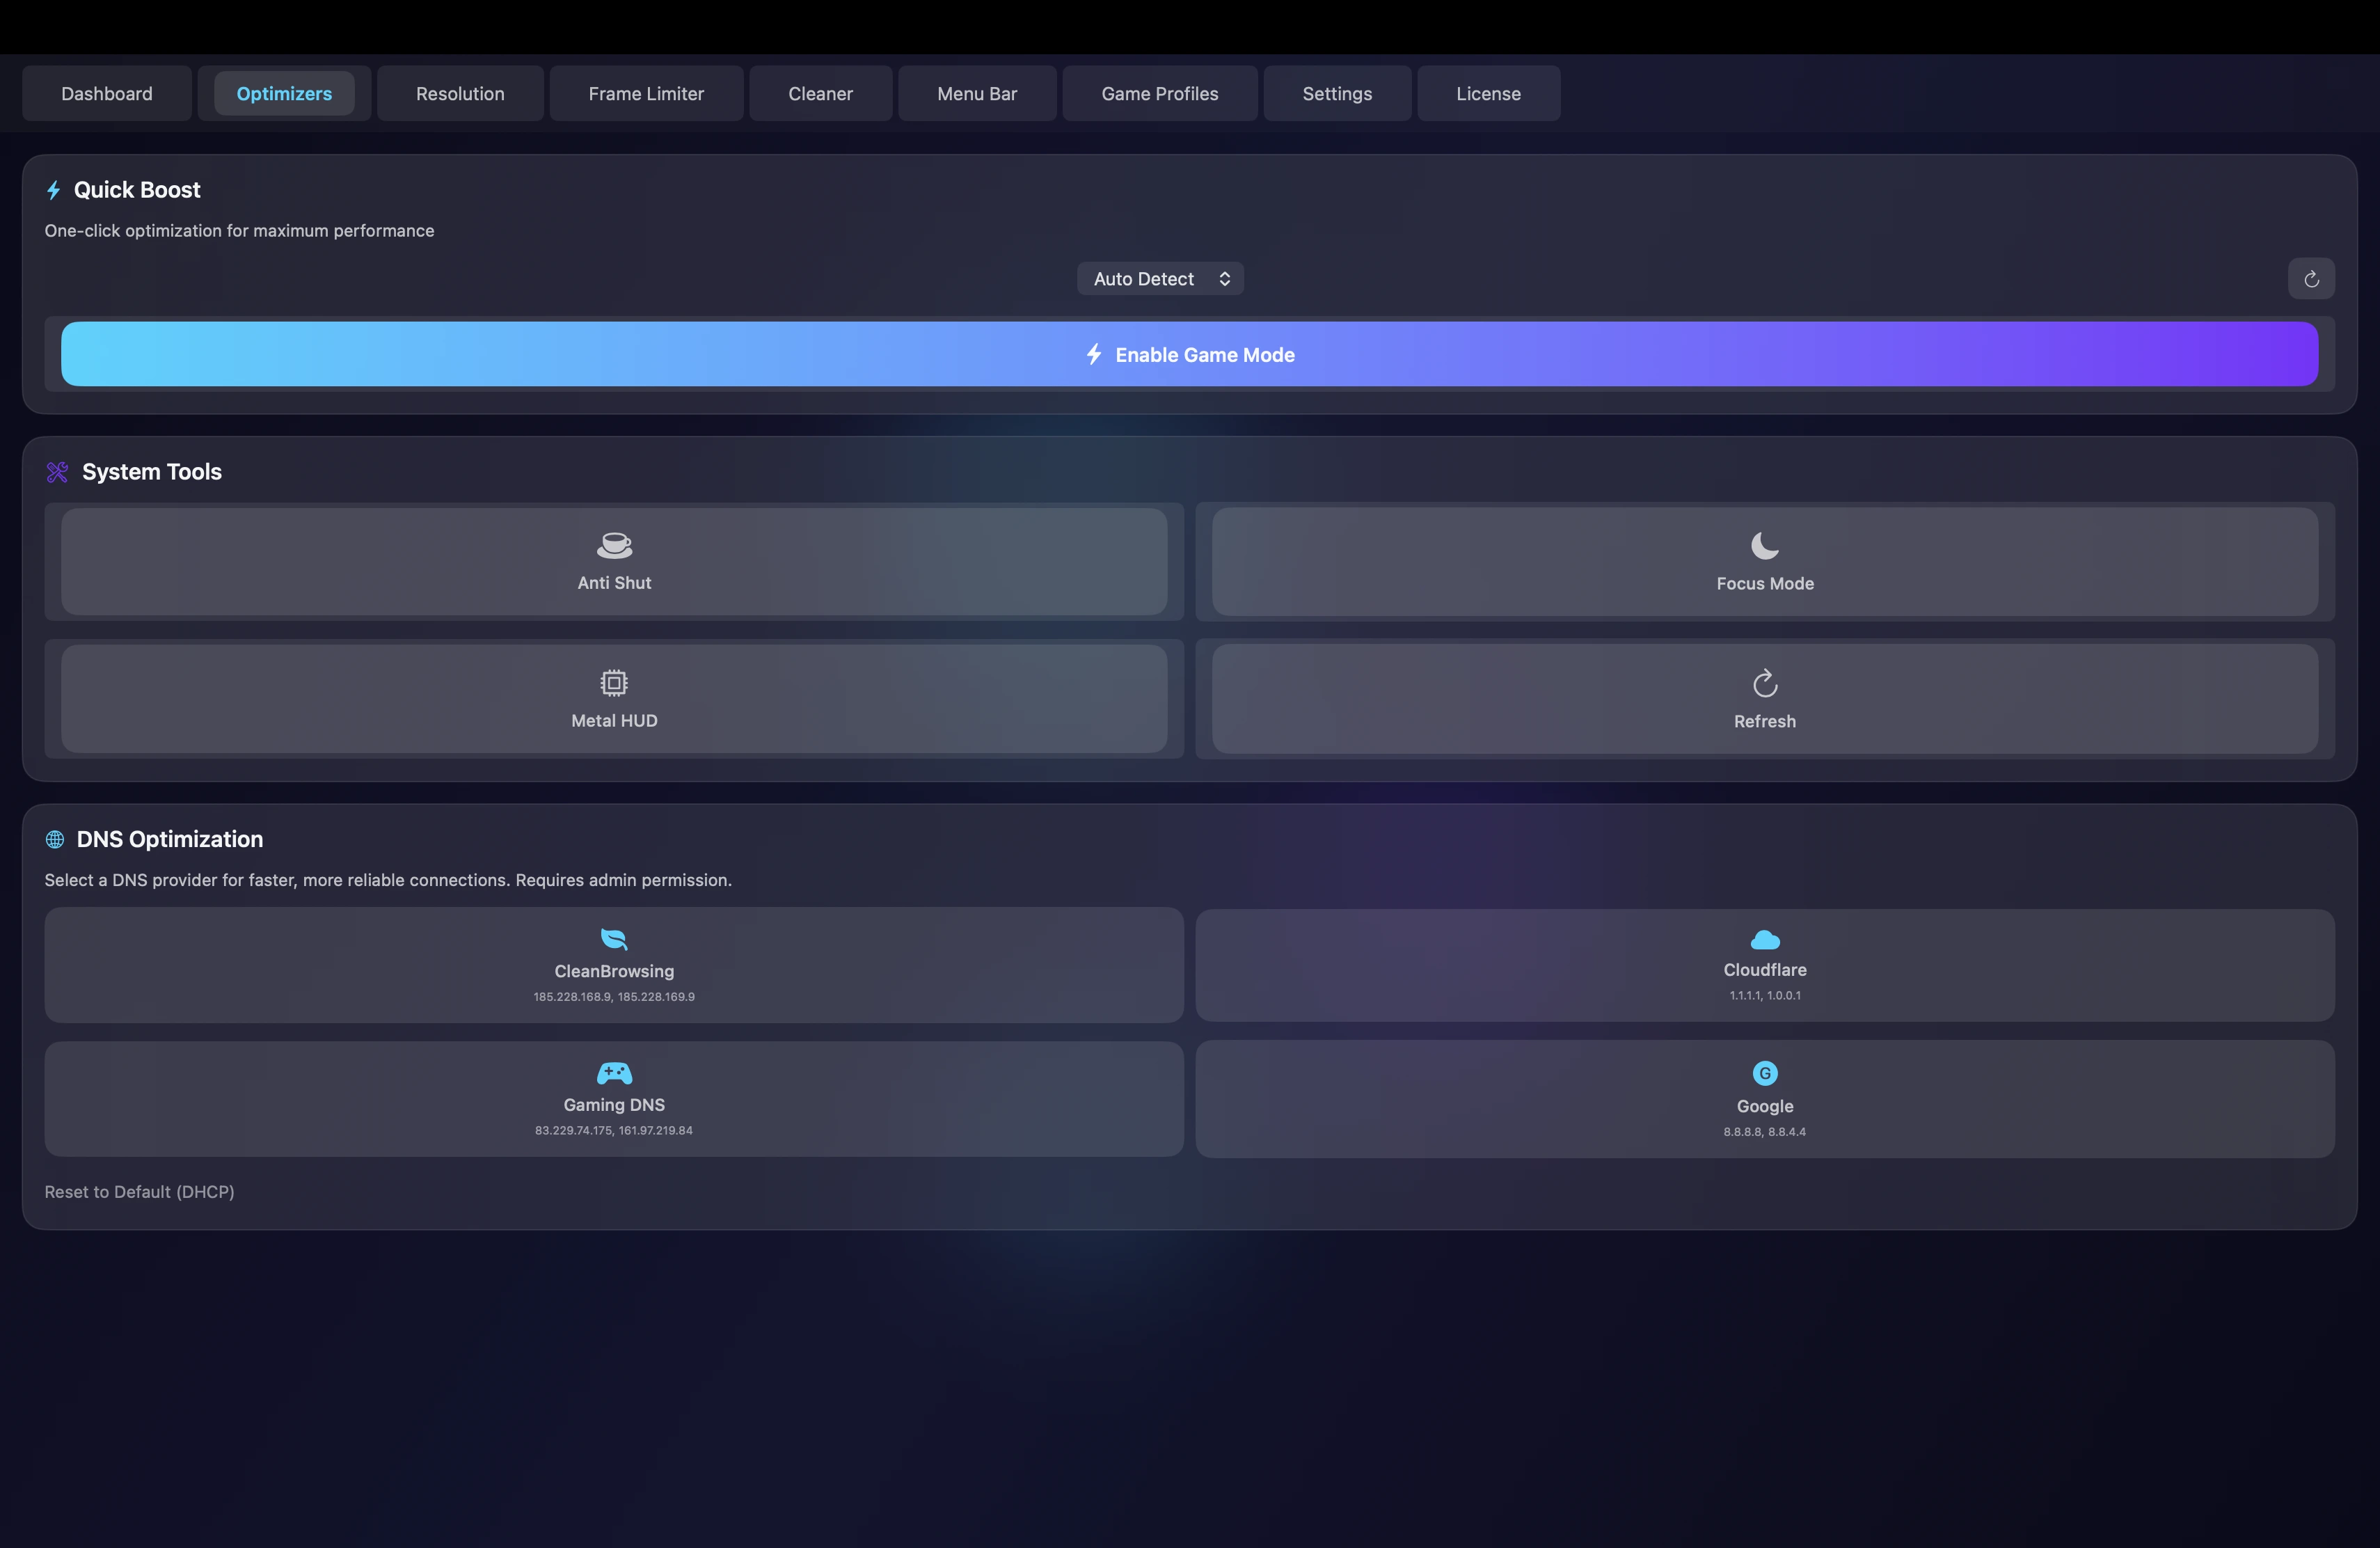Click the Quick Boost lightning bolt icon
2380x1548 pixels.
tap(54, 190)
